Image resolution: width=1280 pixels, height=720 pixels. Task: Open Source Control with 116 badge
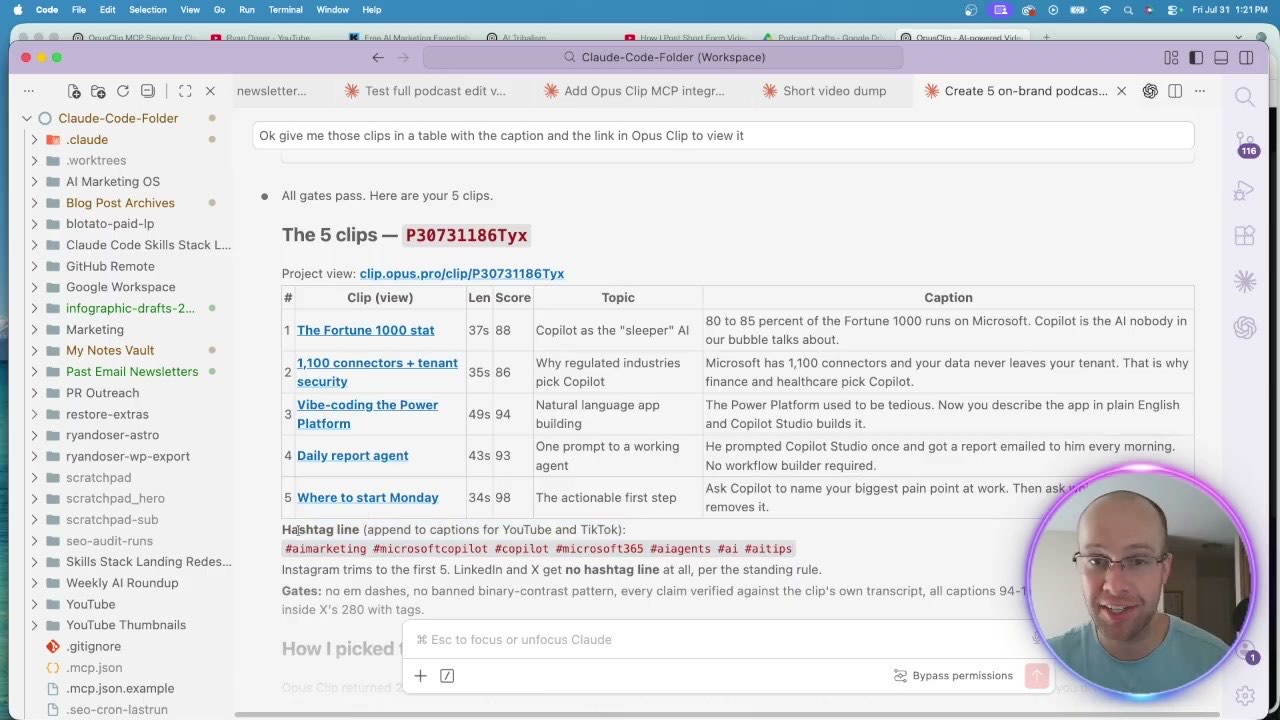point(1245,144)
